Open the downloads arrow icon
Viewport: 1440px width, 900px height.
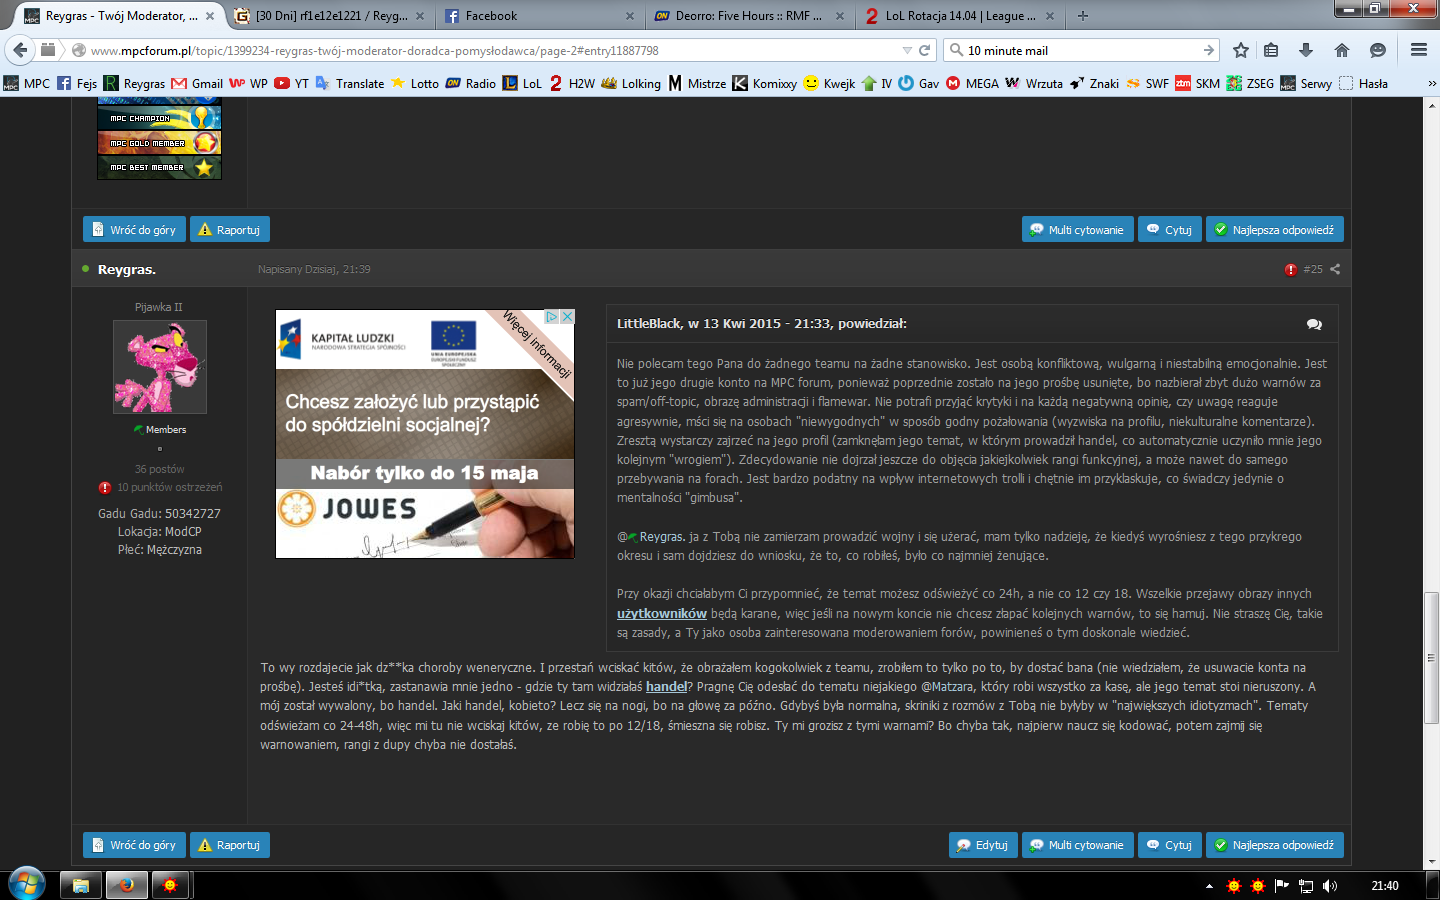(x=1306, y=50)
